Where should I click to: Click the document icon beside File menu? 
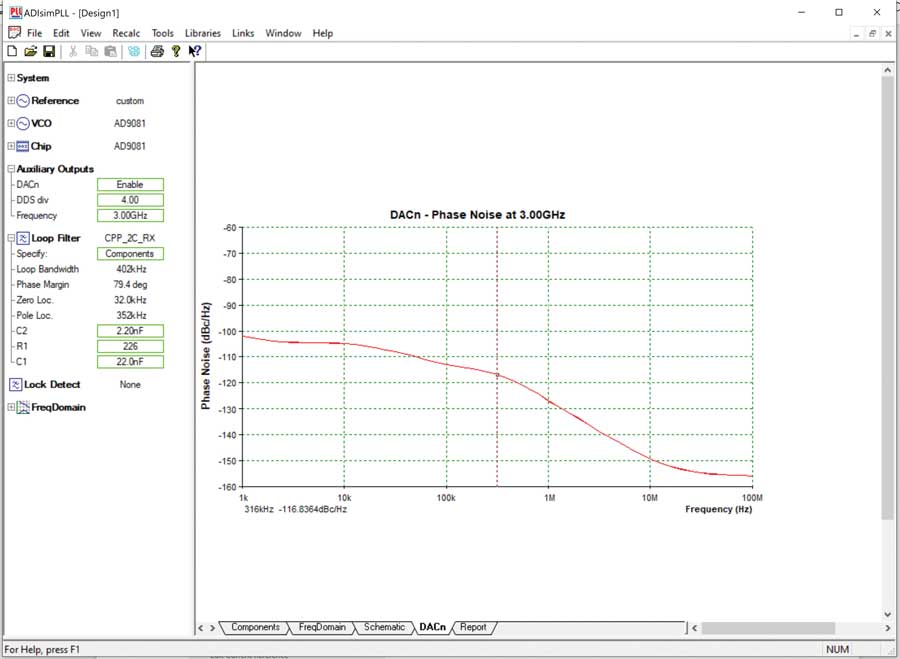point(14,33)
